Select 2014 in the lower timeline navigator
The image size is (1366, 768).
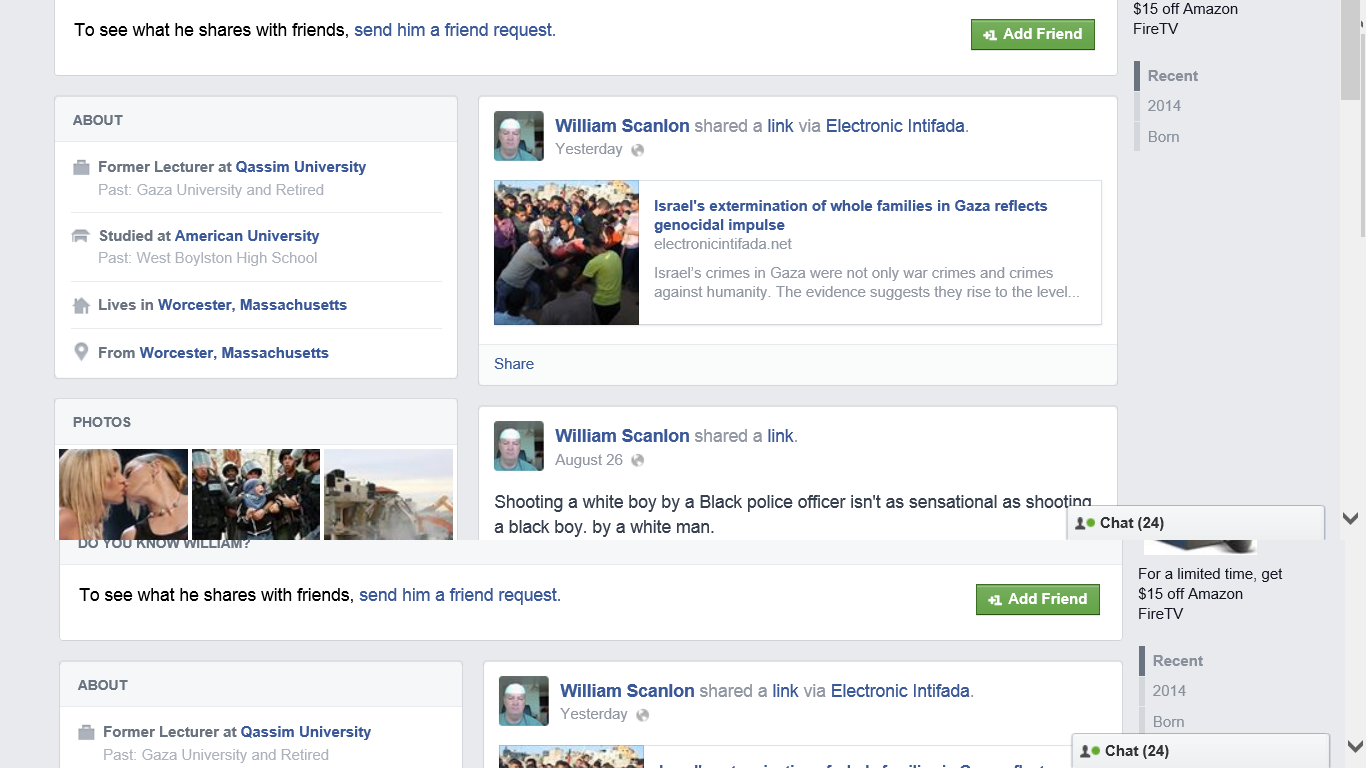tap(1169, 691)
